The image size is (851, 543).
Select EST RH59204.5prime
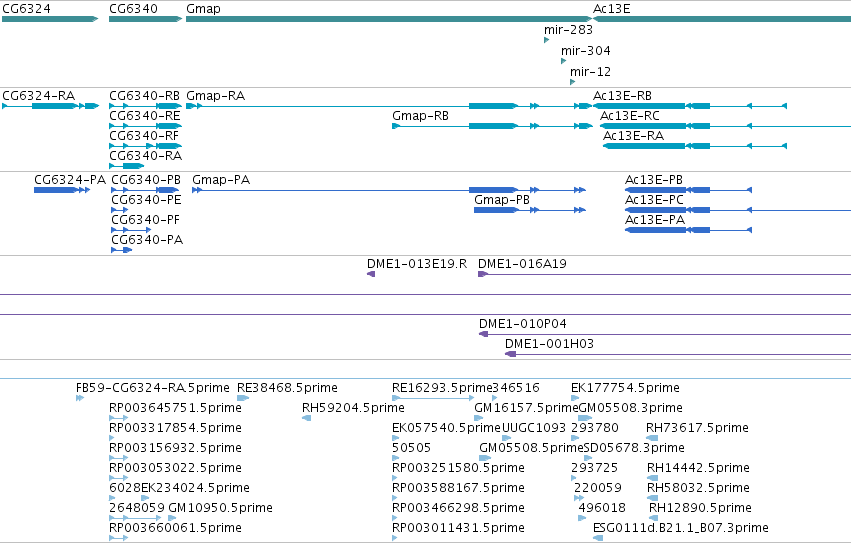pyautogui.click(x=353, y=408)
